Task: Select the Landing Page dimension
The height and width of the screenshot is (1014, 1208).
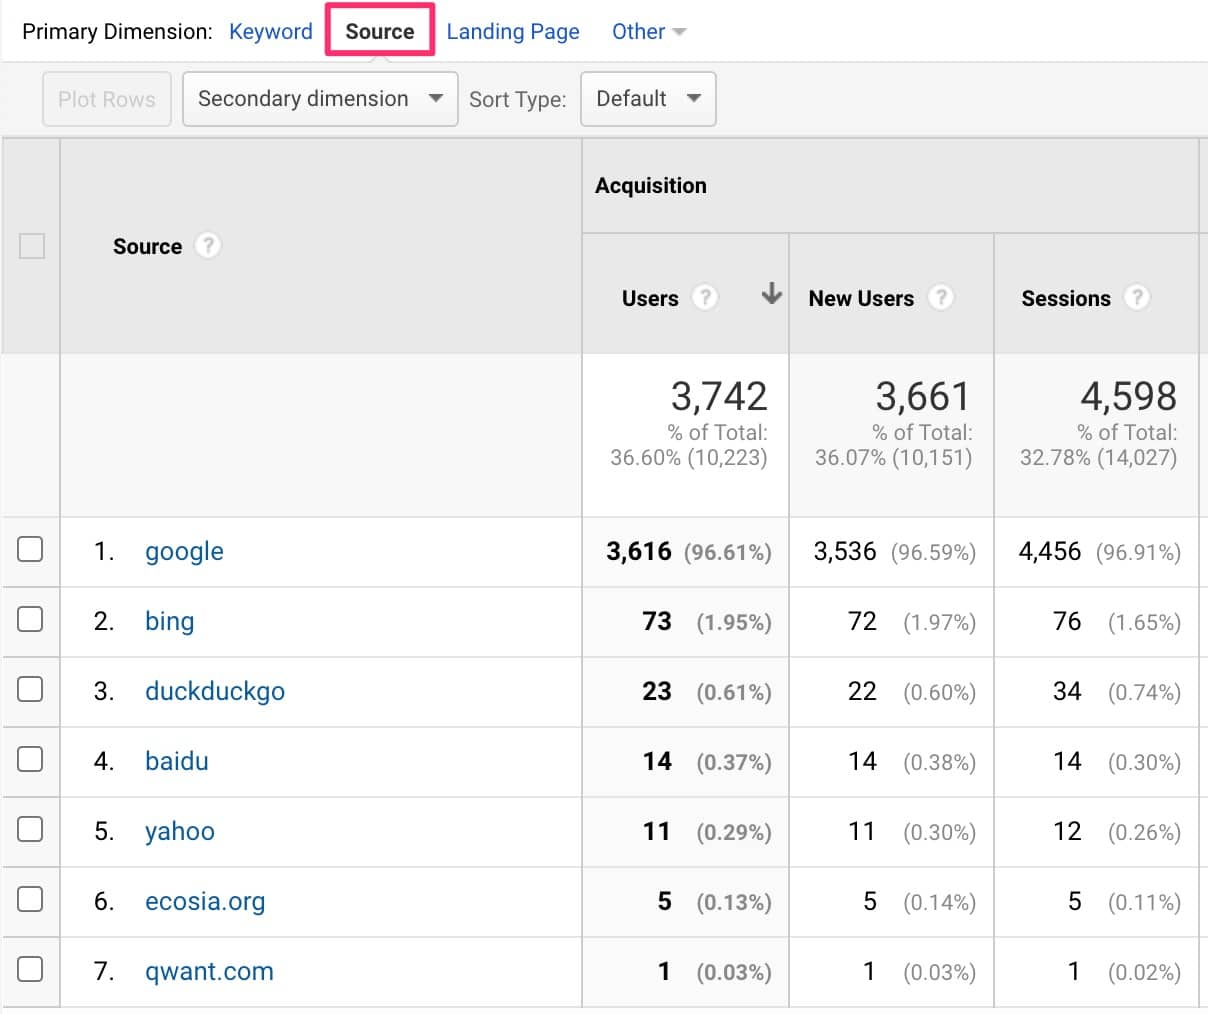Action: (x=513, y=32)
